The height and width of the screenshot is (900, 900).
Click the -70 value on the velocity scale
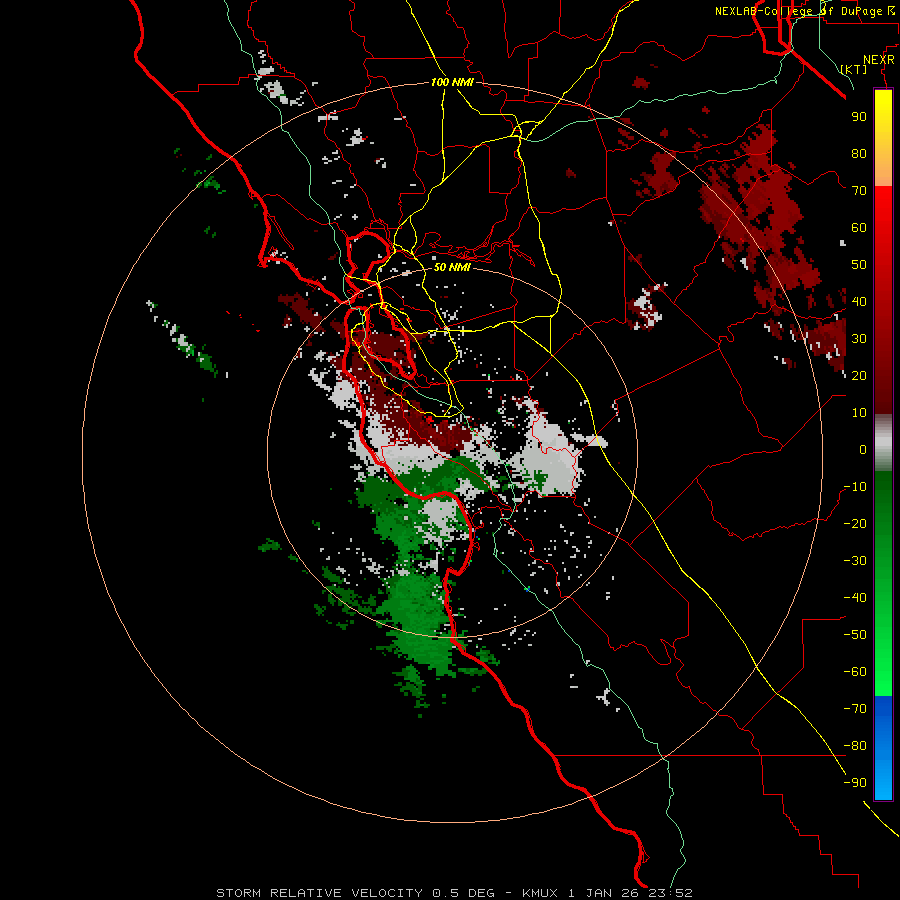click(855, 708)
